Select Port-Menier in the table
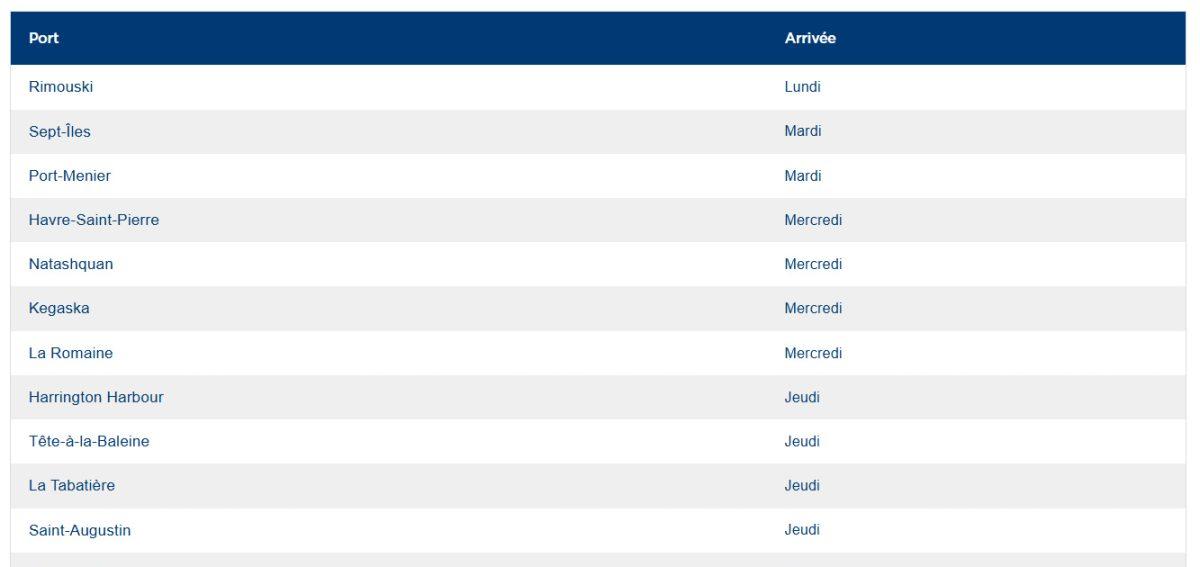The height and width of the screenshot is (567, 1200). click(x=70, y=176)
